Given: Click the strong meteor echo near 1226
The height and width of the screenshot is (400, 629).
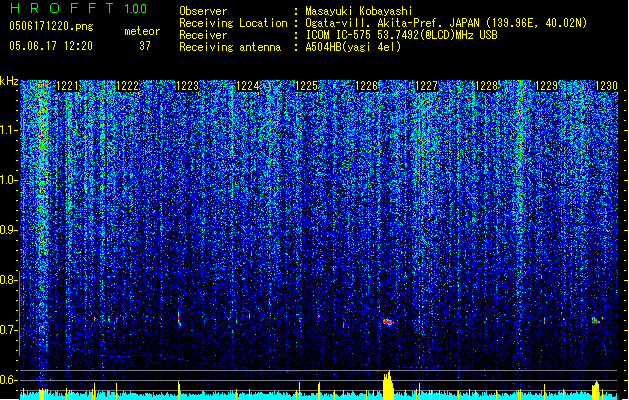Looking at the screenshot, I should point(388,322).
